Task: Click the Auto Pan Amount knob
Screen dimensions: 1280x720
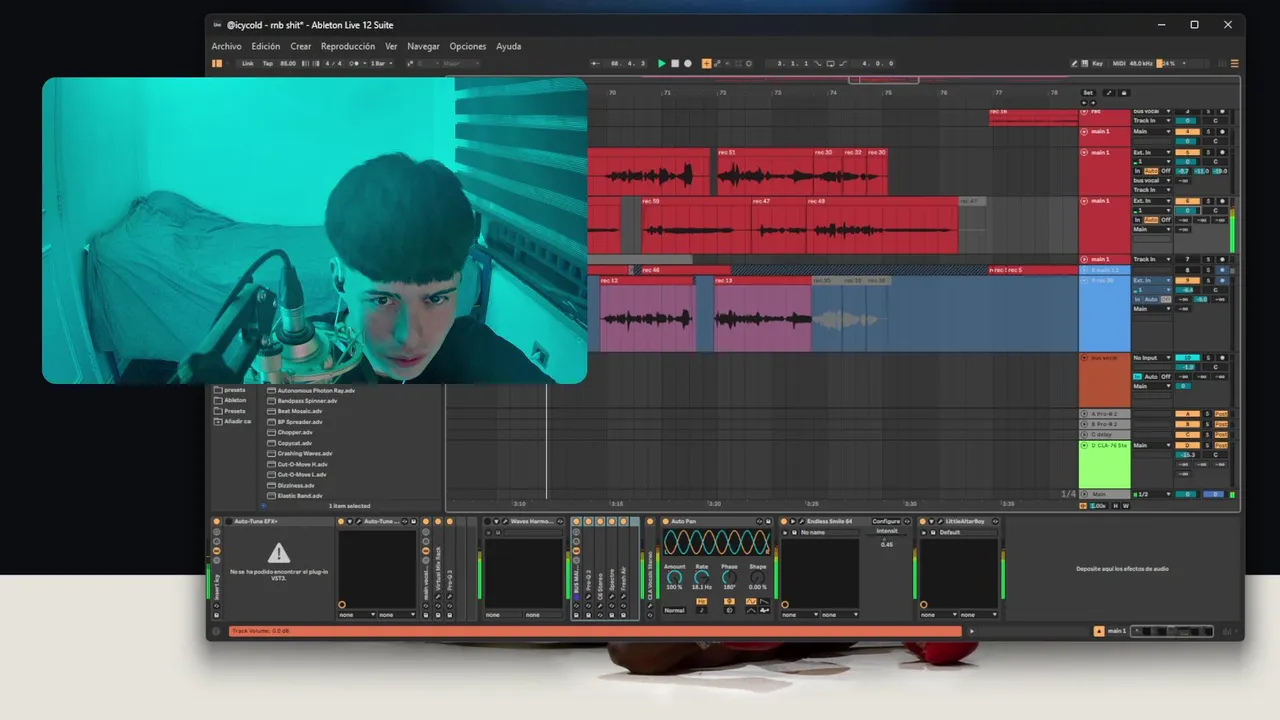Action: click(674, 577)
